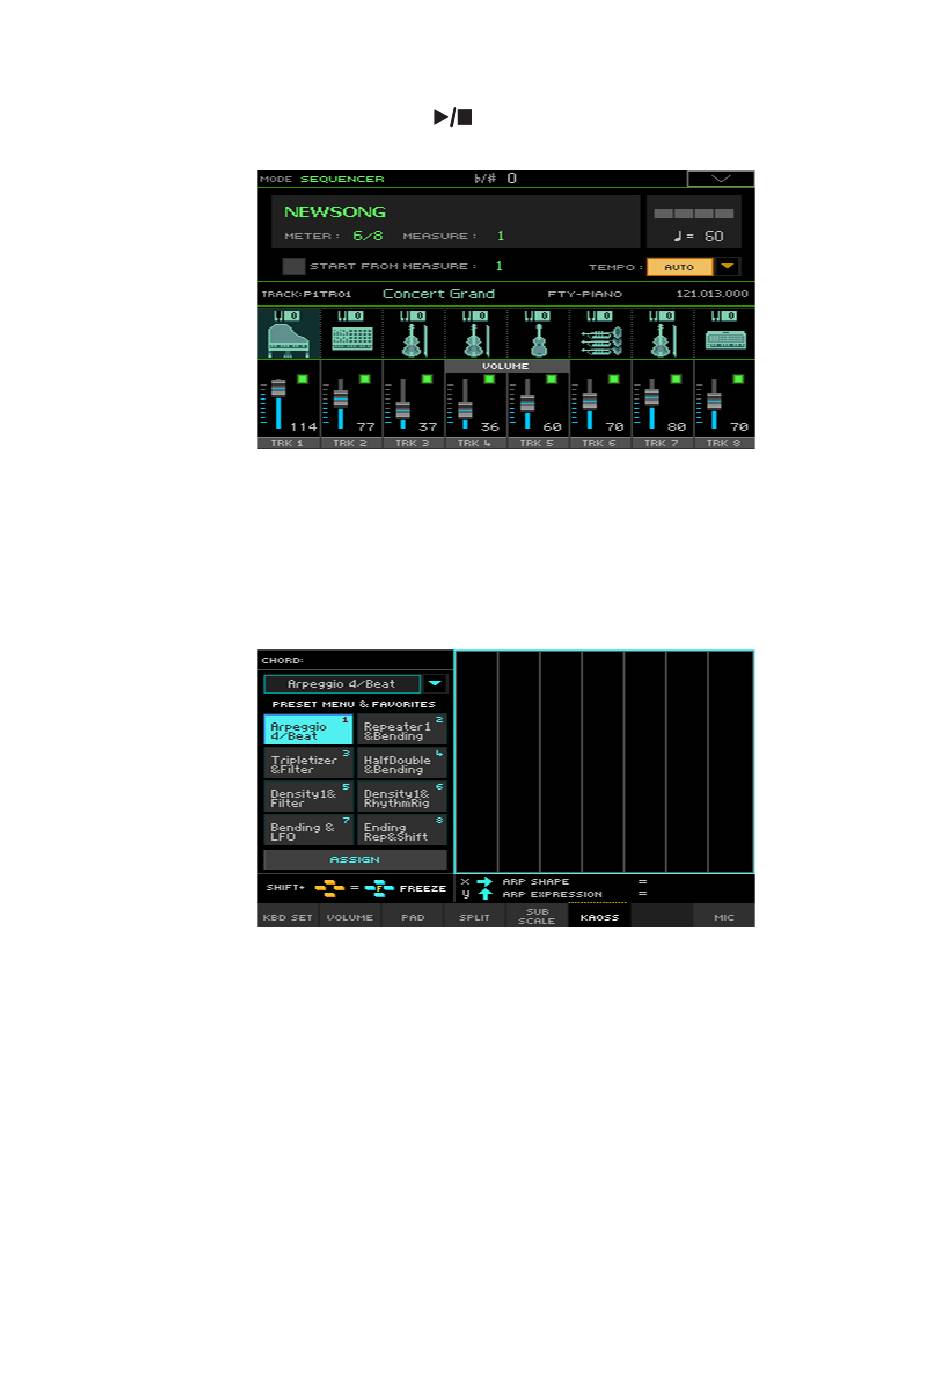Viewport: 950px width, 1374px height.
Task: Toggle the Track 4 play/mute status indicator
Action: click(489, 379)
